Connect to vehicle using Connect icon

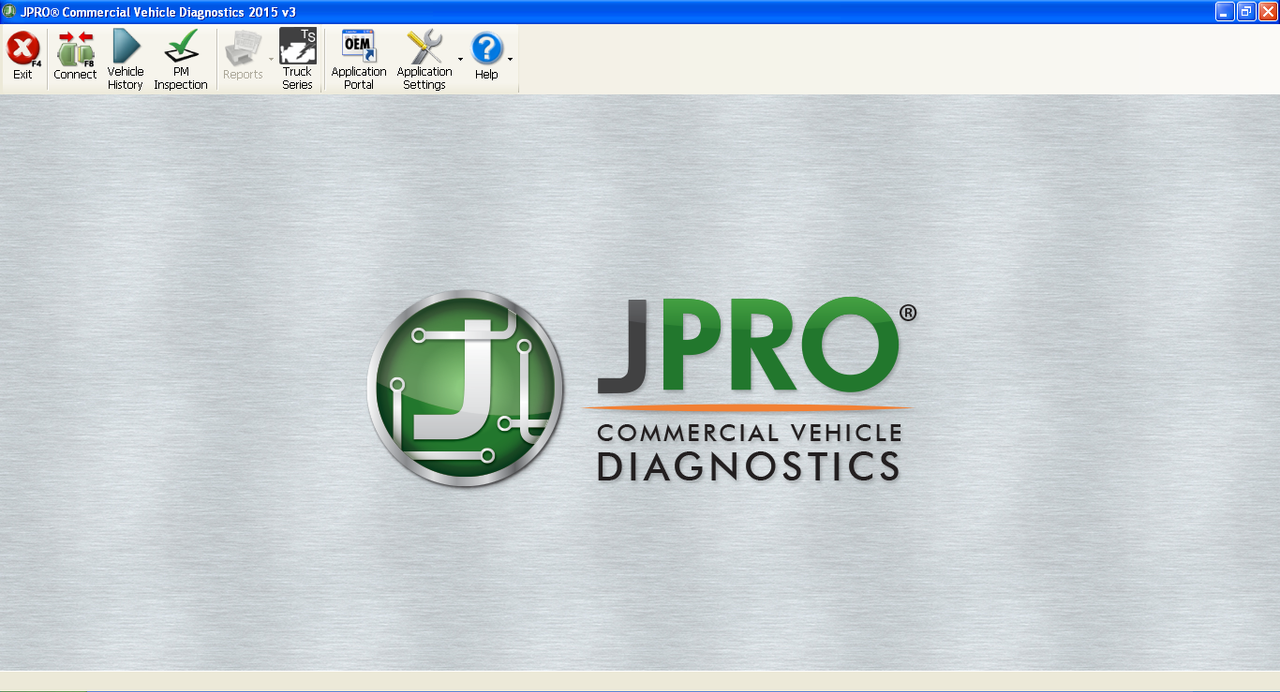[75, 58]
